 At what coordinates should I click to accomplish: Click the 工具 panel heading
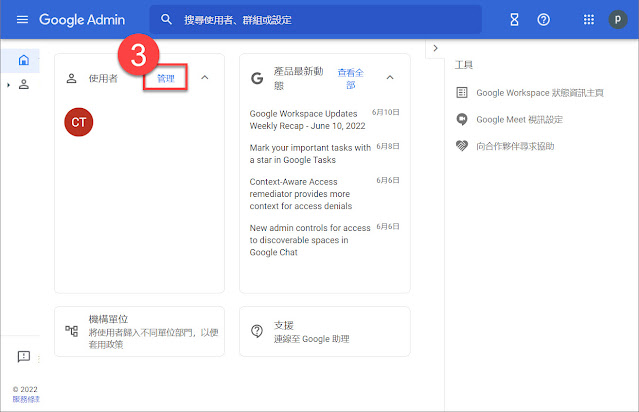click(x=463, y=65)
